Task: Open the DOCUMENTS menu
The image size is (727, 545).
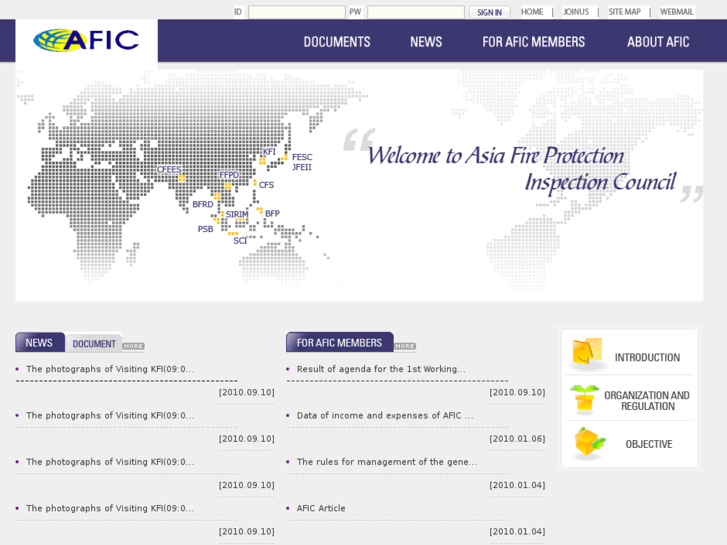Action: (337, 42)
